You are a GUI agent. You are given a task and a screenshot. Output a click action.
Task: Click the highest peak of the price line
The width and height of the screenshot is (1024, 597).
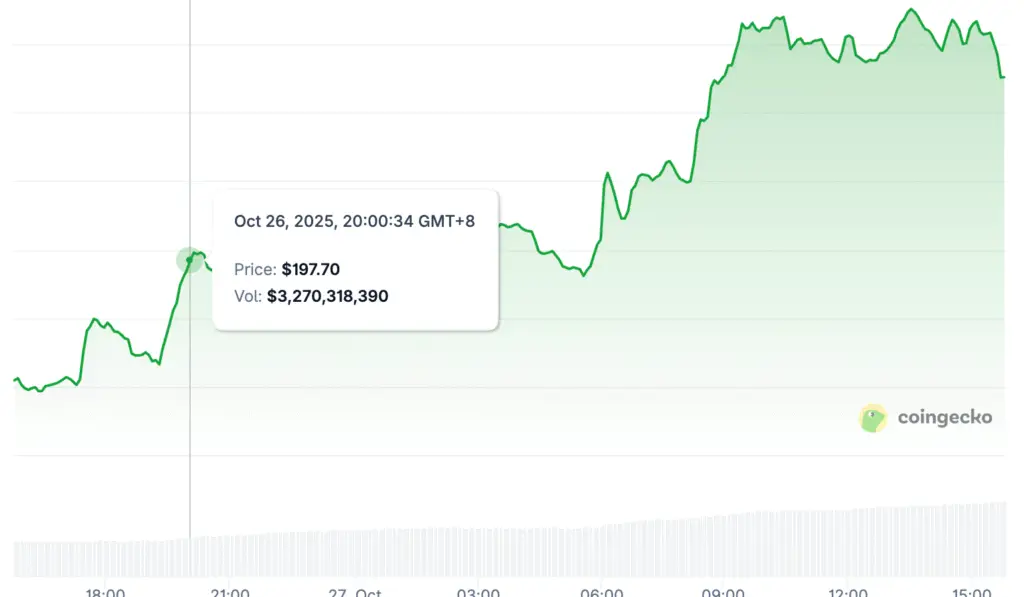click(x=911, y=10)
